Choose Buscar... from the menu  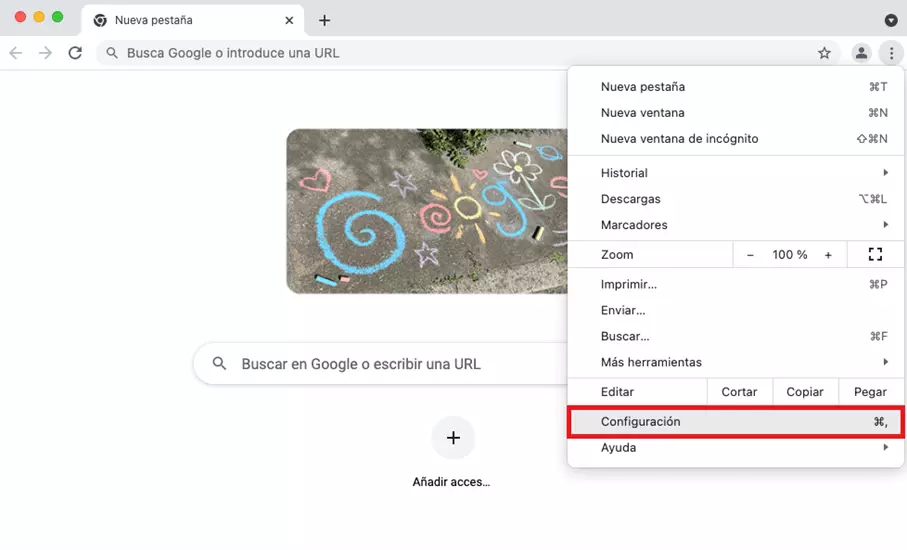click(x=735, y=336)
